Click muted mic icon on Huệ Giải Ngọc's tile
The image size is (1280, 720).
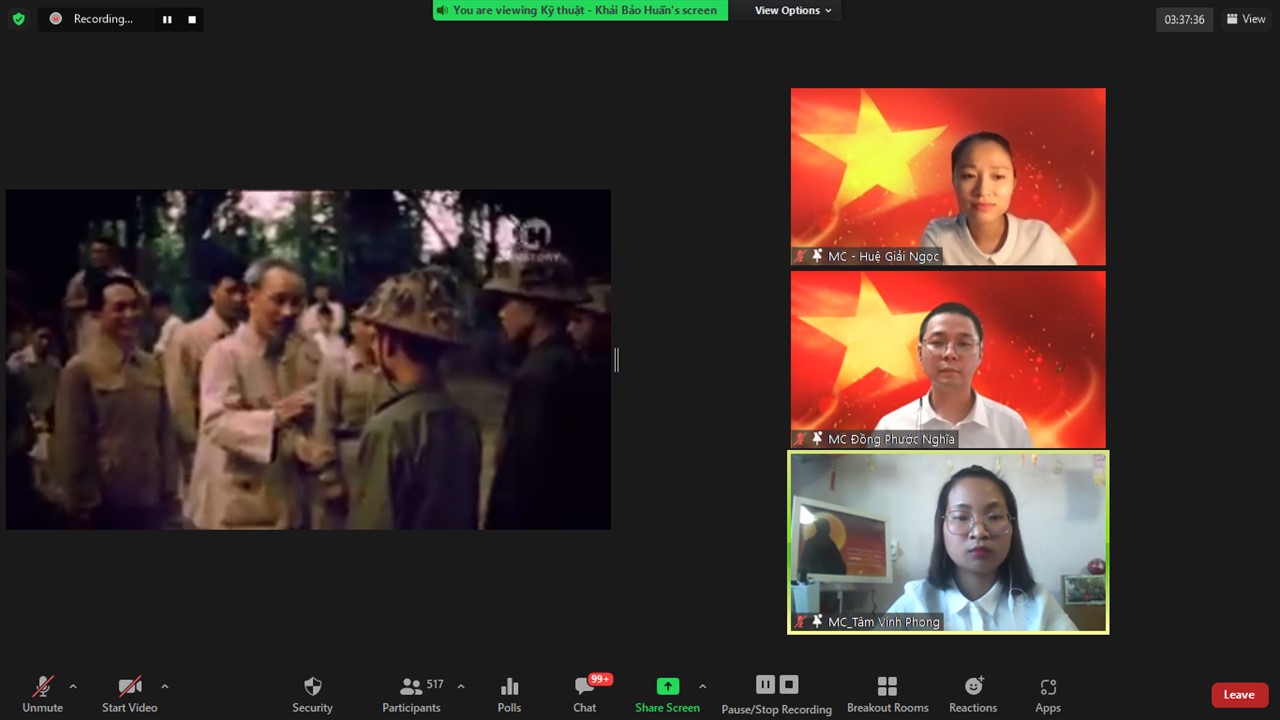tap(800, 256)
